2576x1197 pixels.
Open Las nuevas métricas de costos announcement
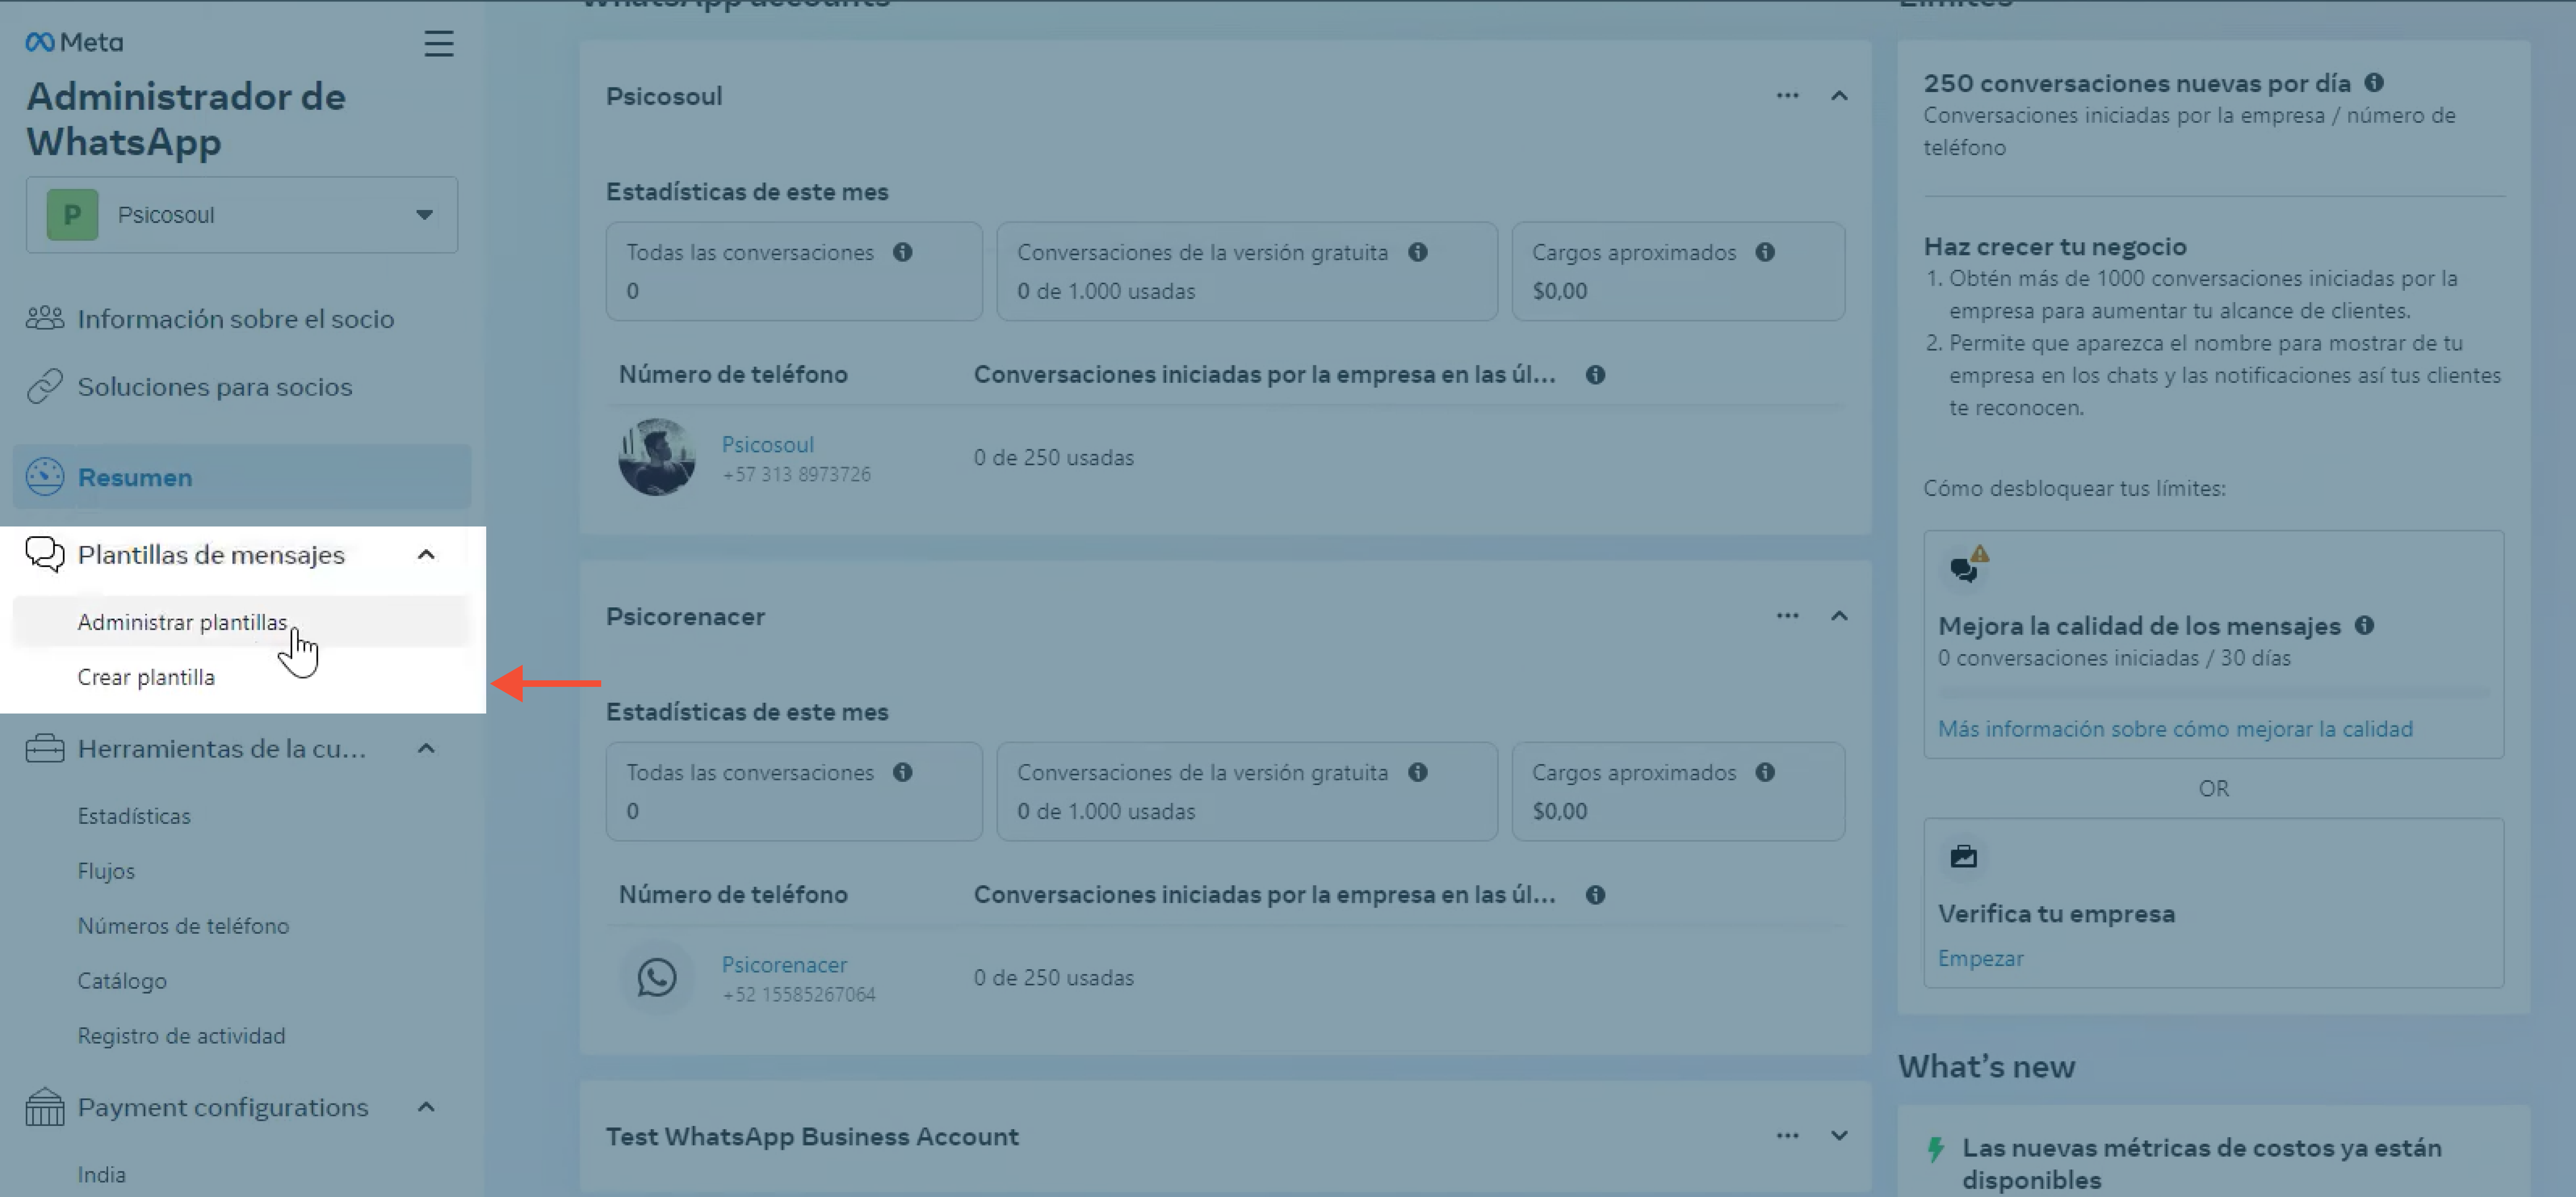[x=2201, y=1164]
